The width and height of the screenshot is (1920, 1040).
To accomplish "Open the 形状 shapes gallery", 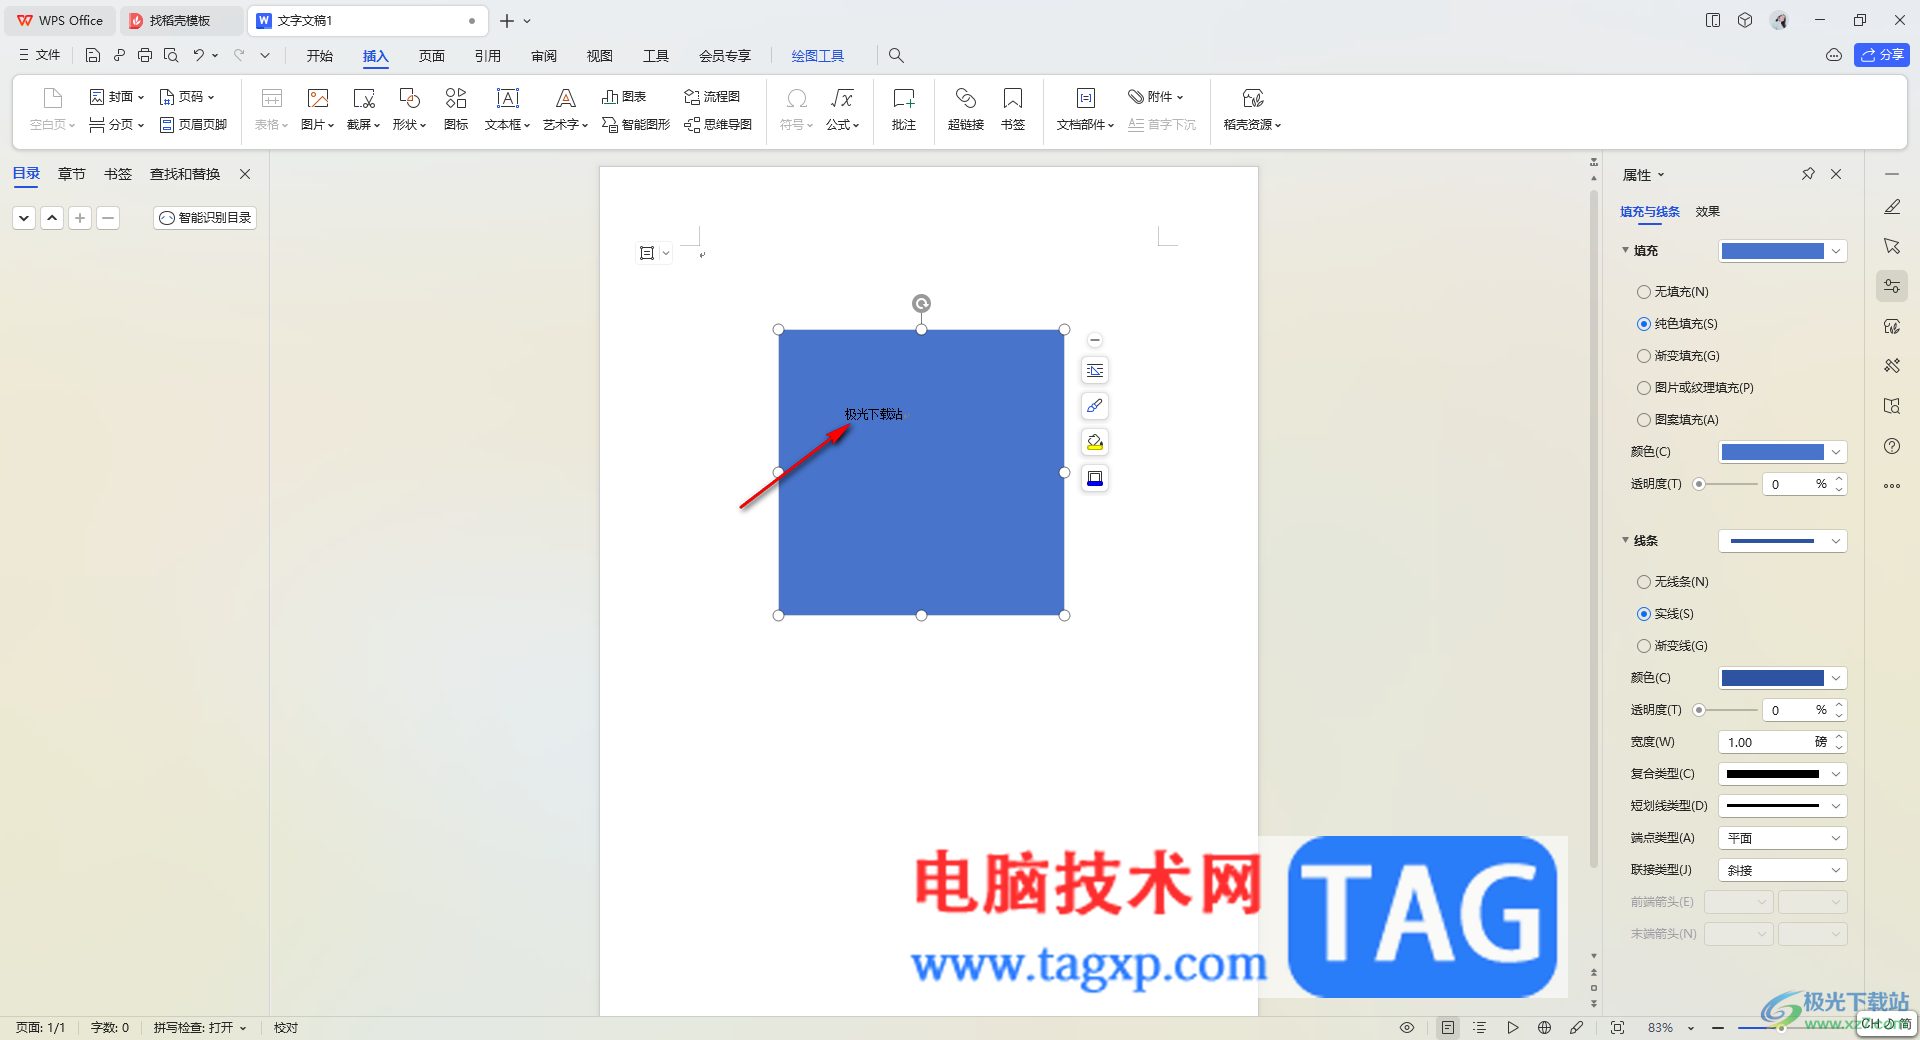I will point(409,110).
